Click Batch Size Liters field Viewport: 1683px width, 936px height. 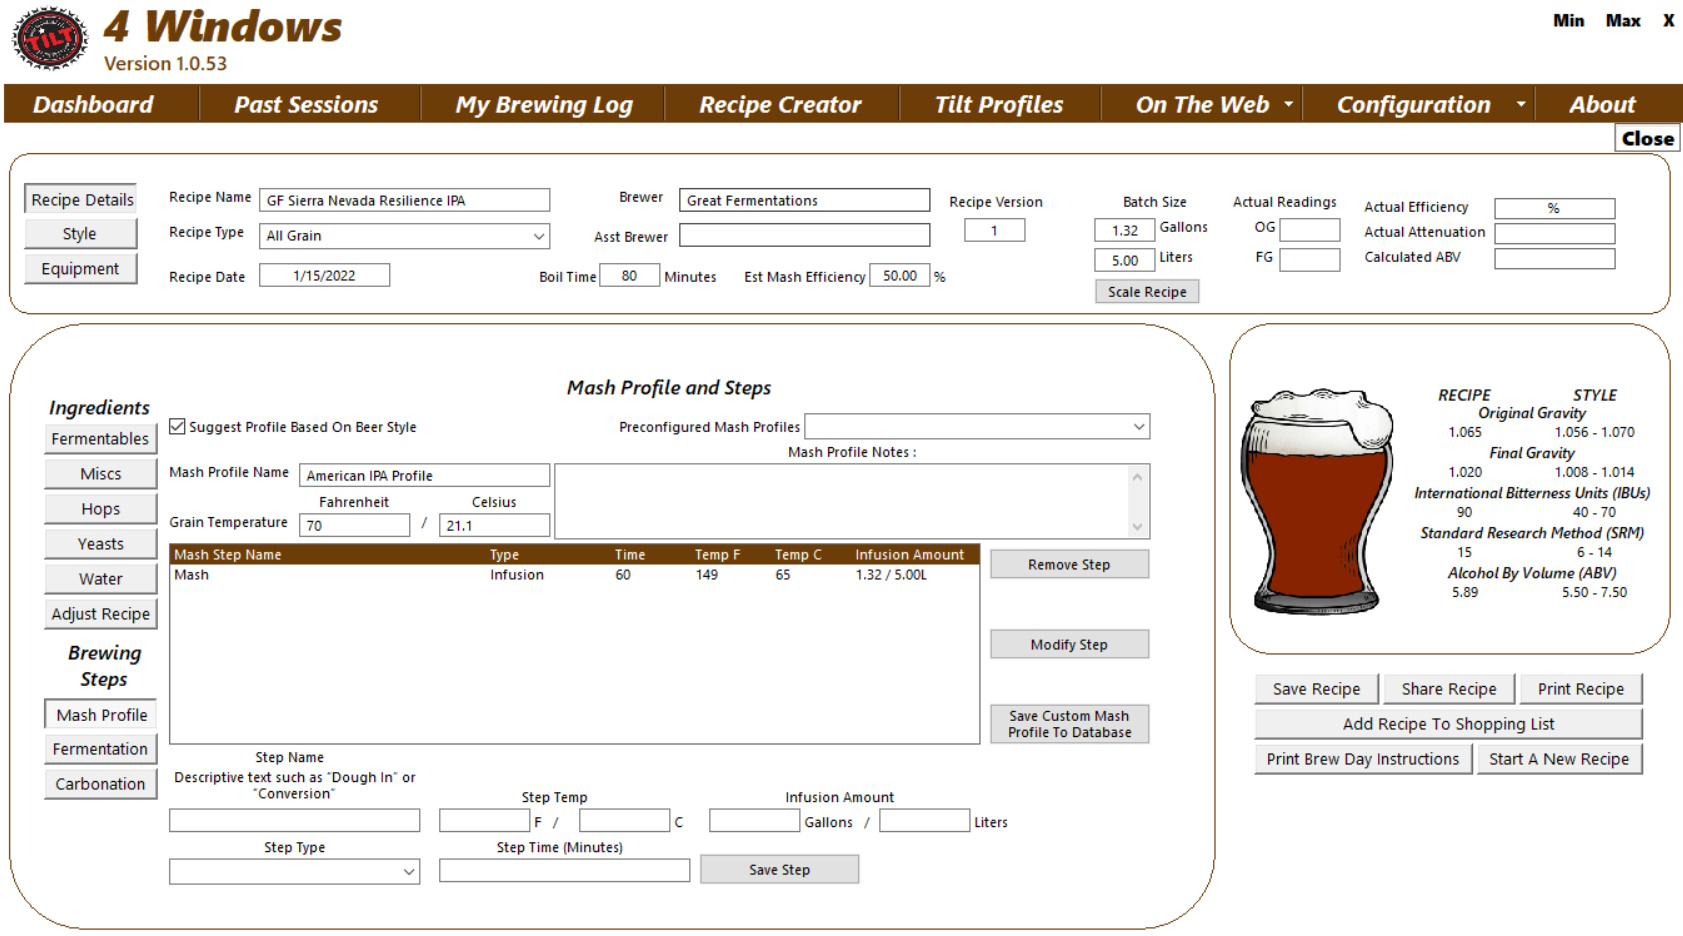[x=1124, y=261]
